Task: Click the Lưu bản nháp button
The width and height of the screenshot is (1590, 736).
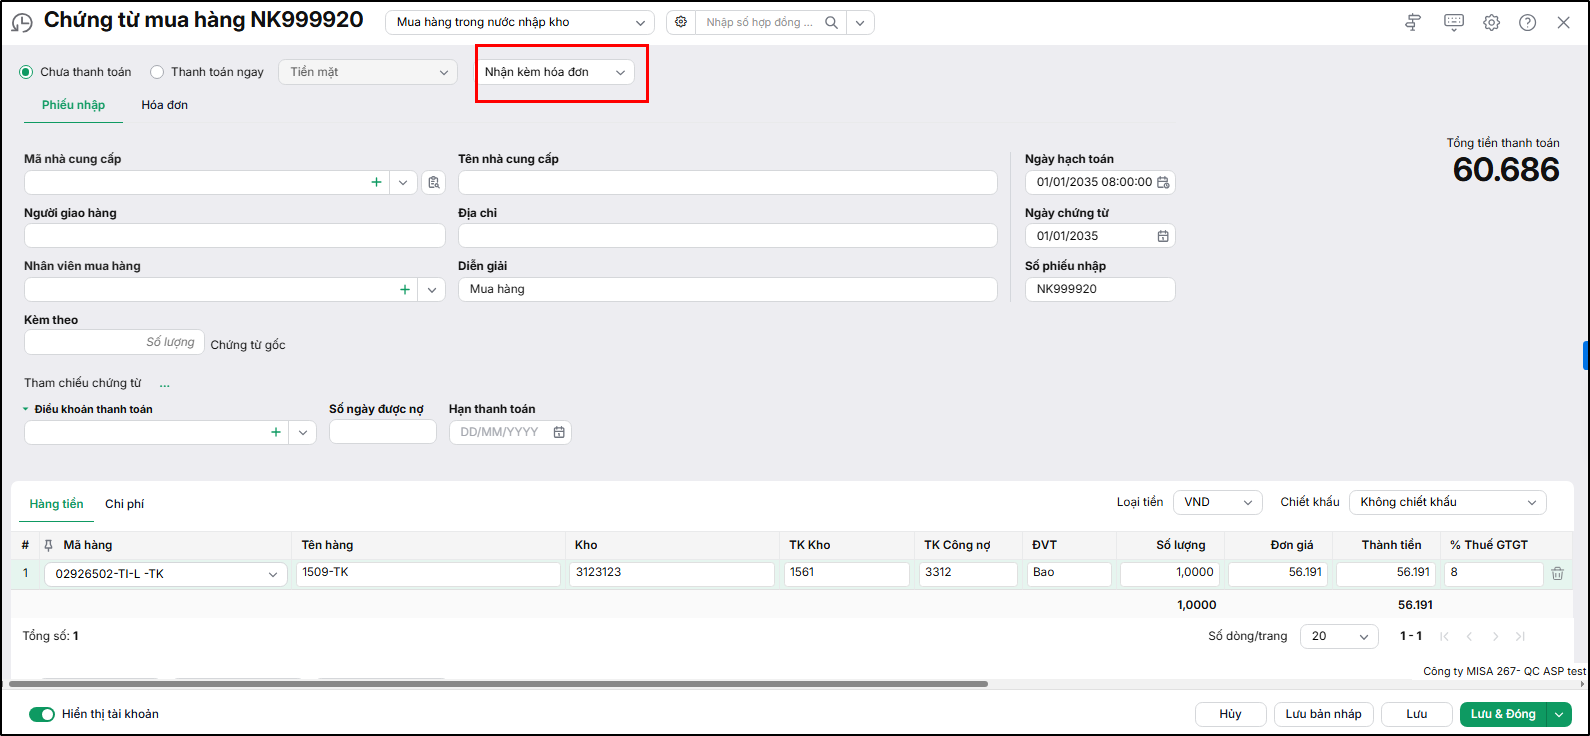Action: coord(1323,714)
